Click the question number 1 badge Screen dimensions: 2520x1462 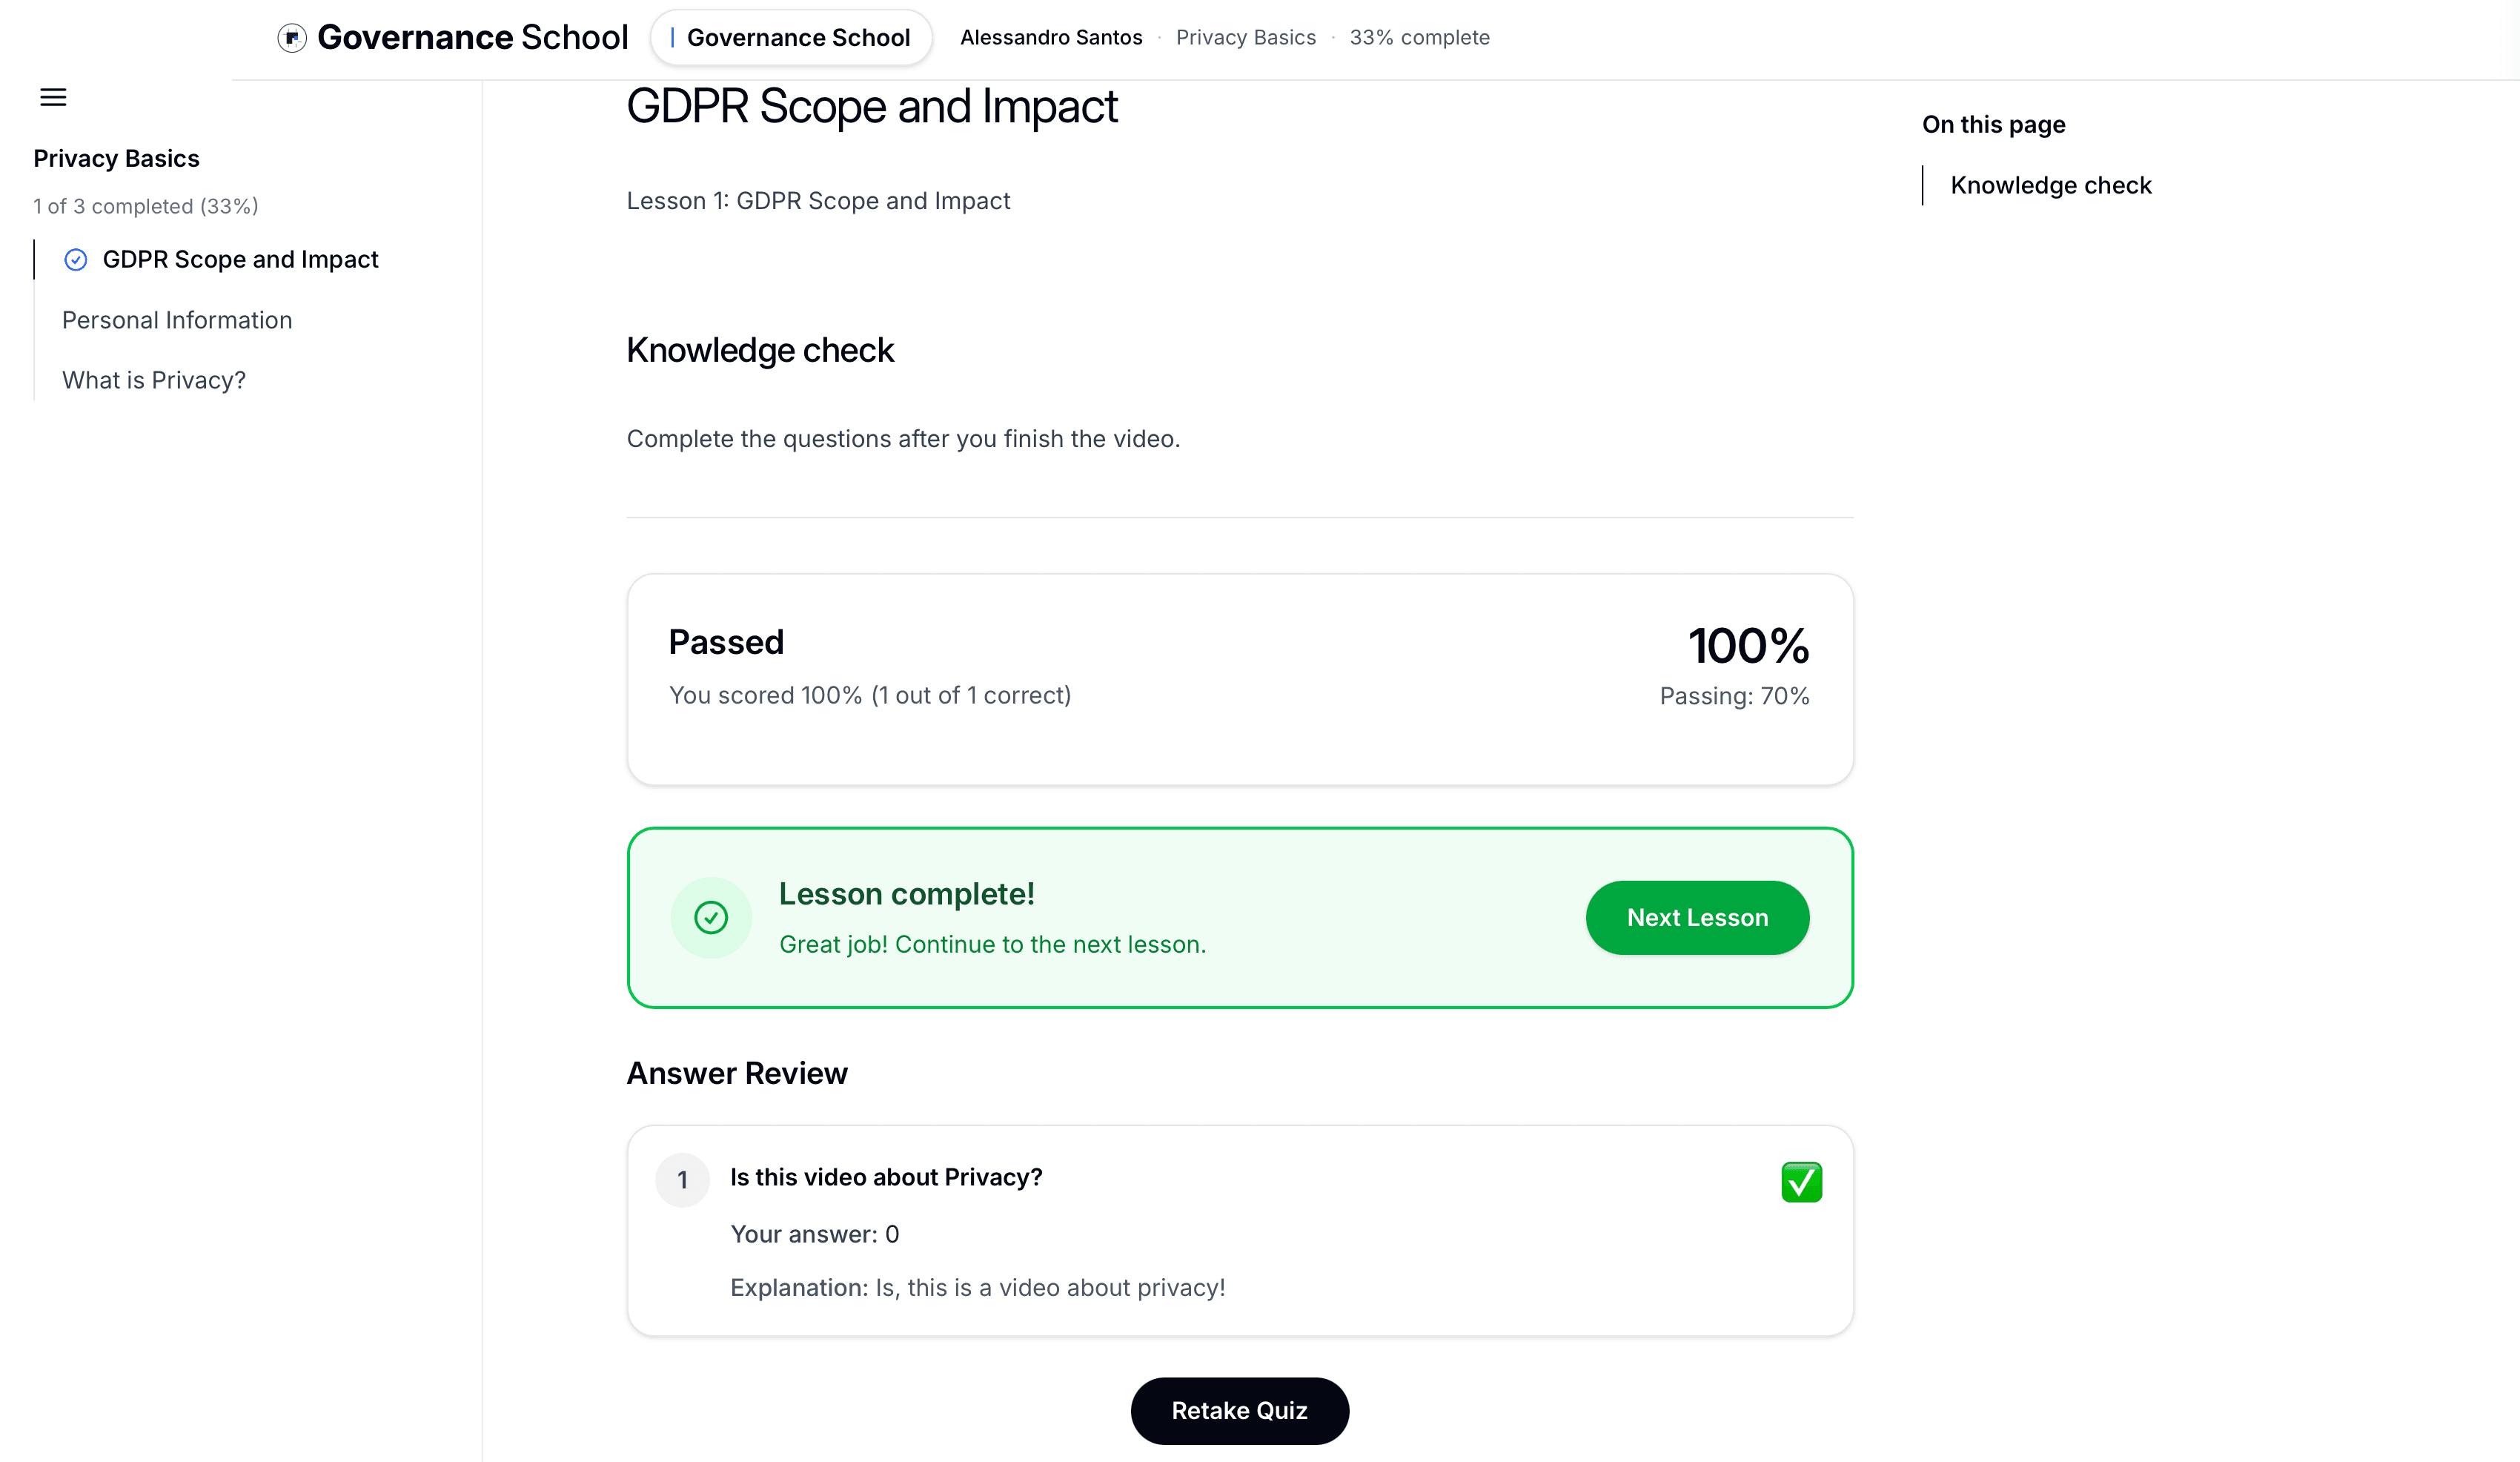coord(682,1180)
